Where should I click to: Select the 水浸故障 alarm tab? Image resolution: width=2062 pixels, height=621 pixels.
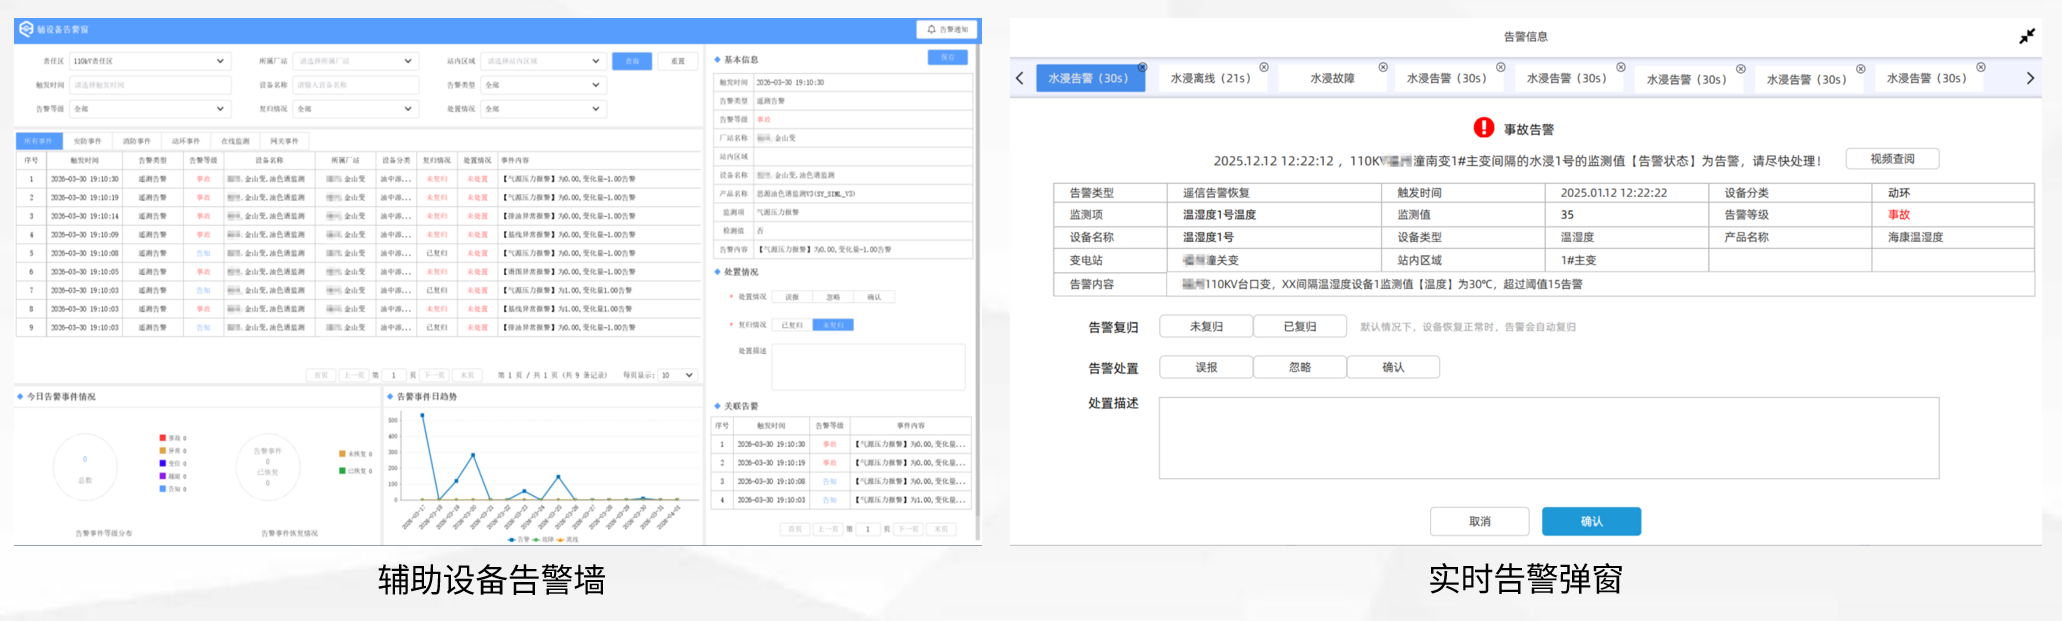point(1332,78)
